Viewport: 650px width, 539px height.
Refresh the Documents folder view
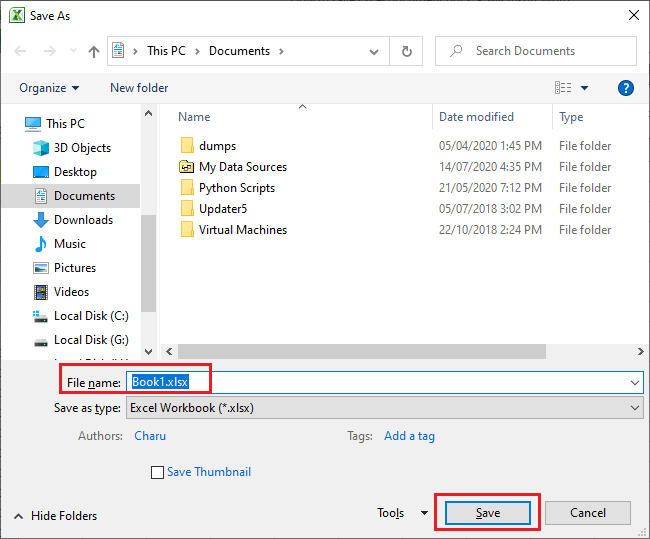click(x=407, y=51)
